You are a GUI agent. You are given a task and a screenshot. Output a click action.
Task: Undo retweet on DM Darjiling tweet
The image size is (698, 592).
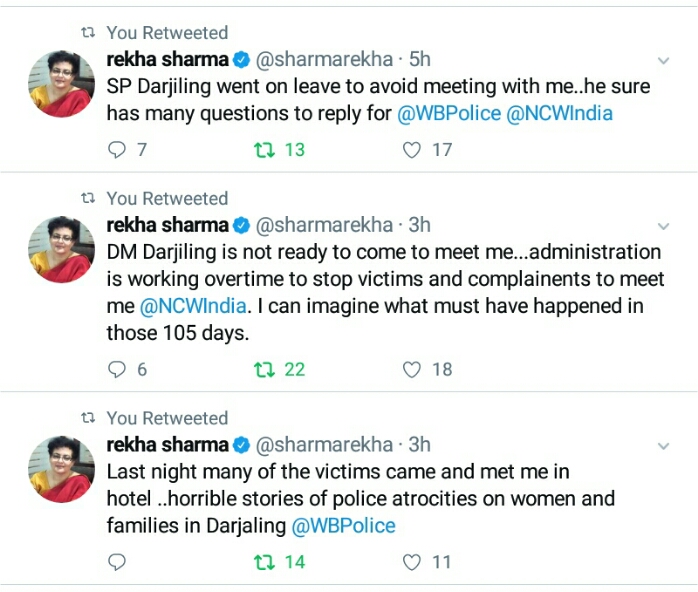click(x=264, y=369)
